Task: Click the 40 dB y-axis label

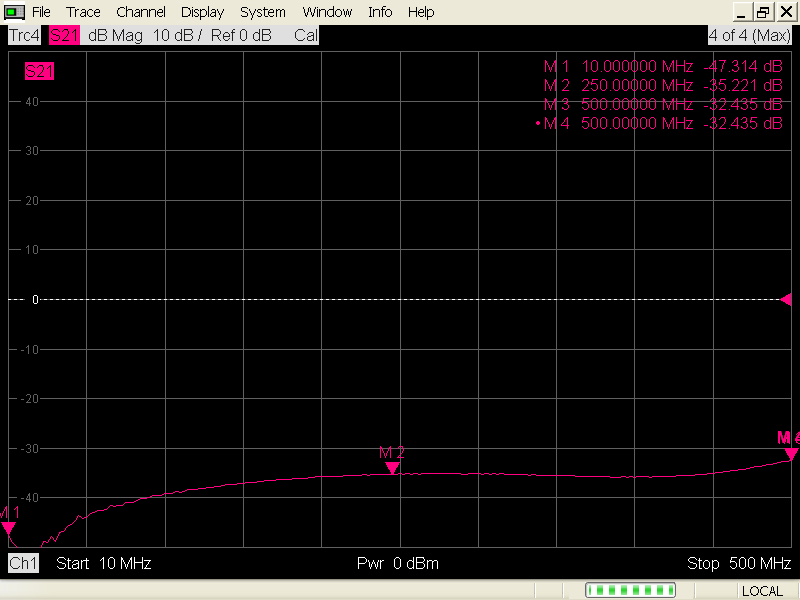Action: (32, 102)
